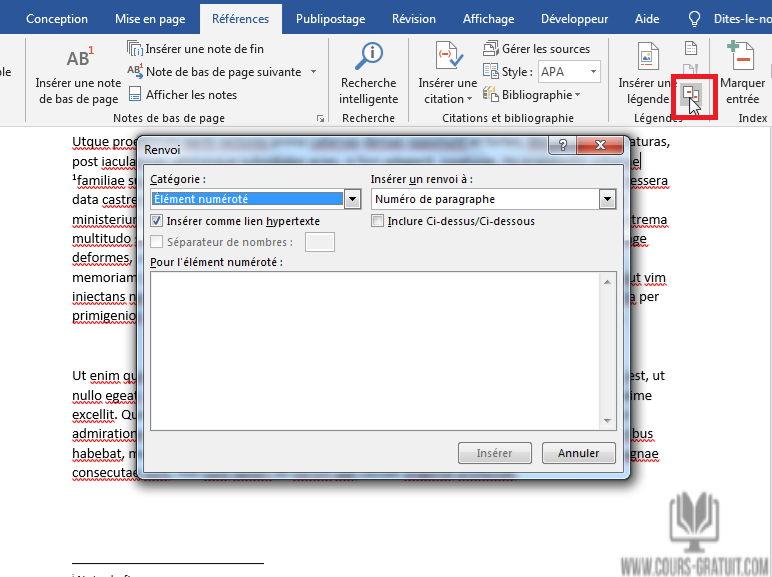
Task: Open the Révision ribbon tab
Action: point(413,19)
